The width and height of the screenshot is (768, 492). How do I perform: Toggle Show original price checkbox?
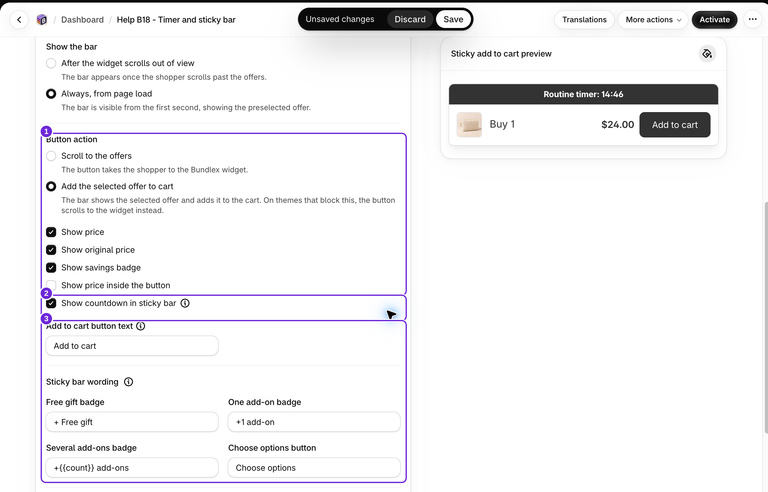point(51,250)
